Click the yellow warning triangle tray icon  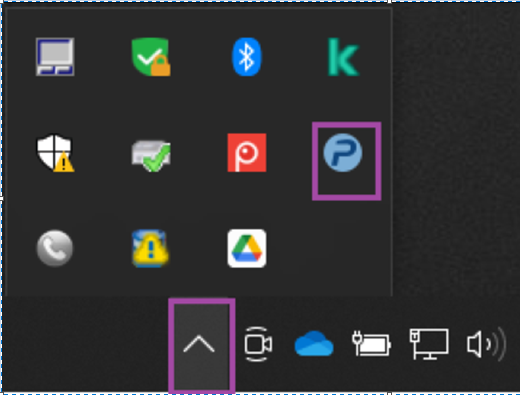pos(150,248)
